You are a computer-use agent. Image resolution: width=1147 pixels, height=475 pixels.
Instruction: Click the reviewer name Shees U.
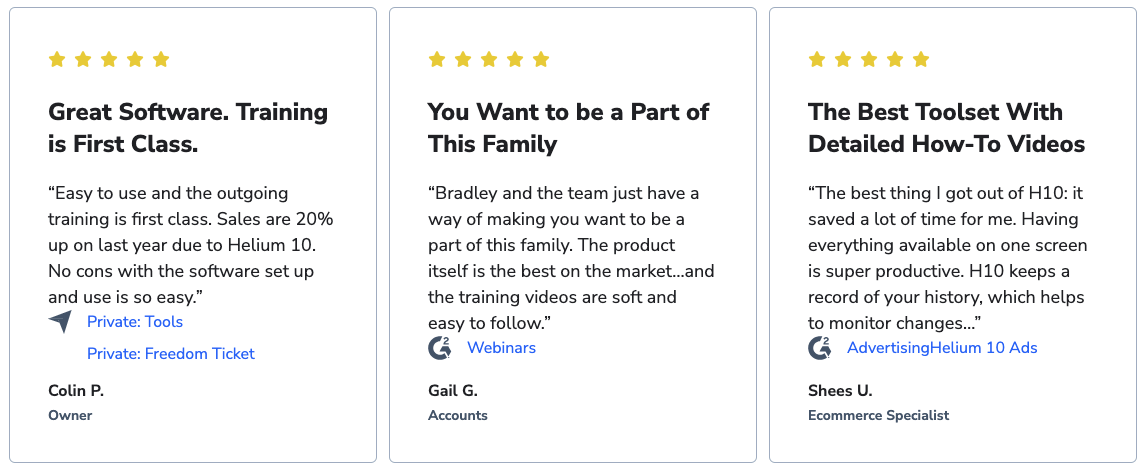point(840,390)
